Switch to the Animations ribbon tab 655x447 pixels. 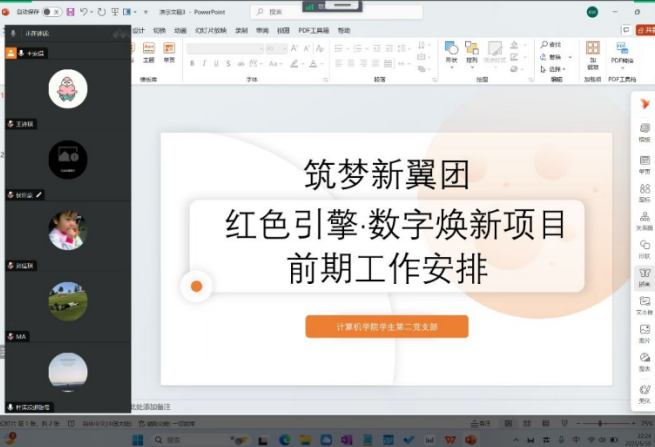[180, 30]
